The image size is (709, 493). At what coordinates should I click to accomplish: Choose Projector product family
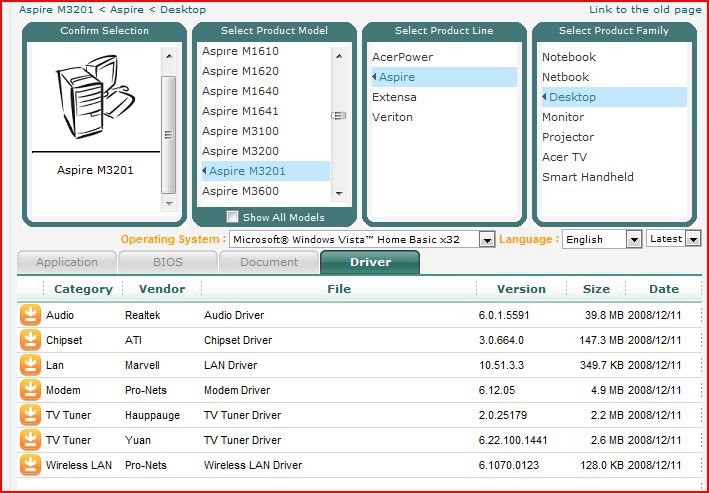point(568,137)
